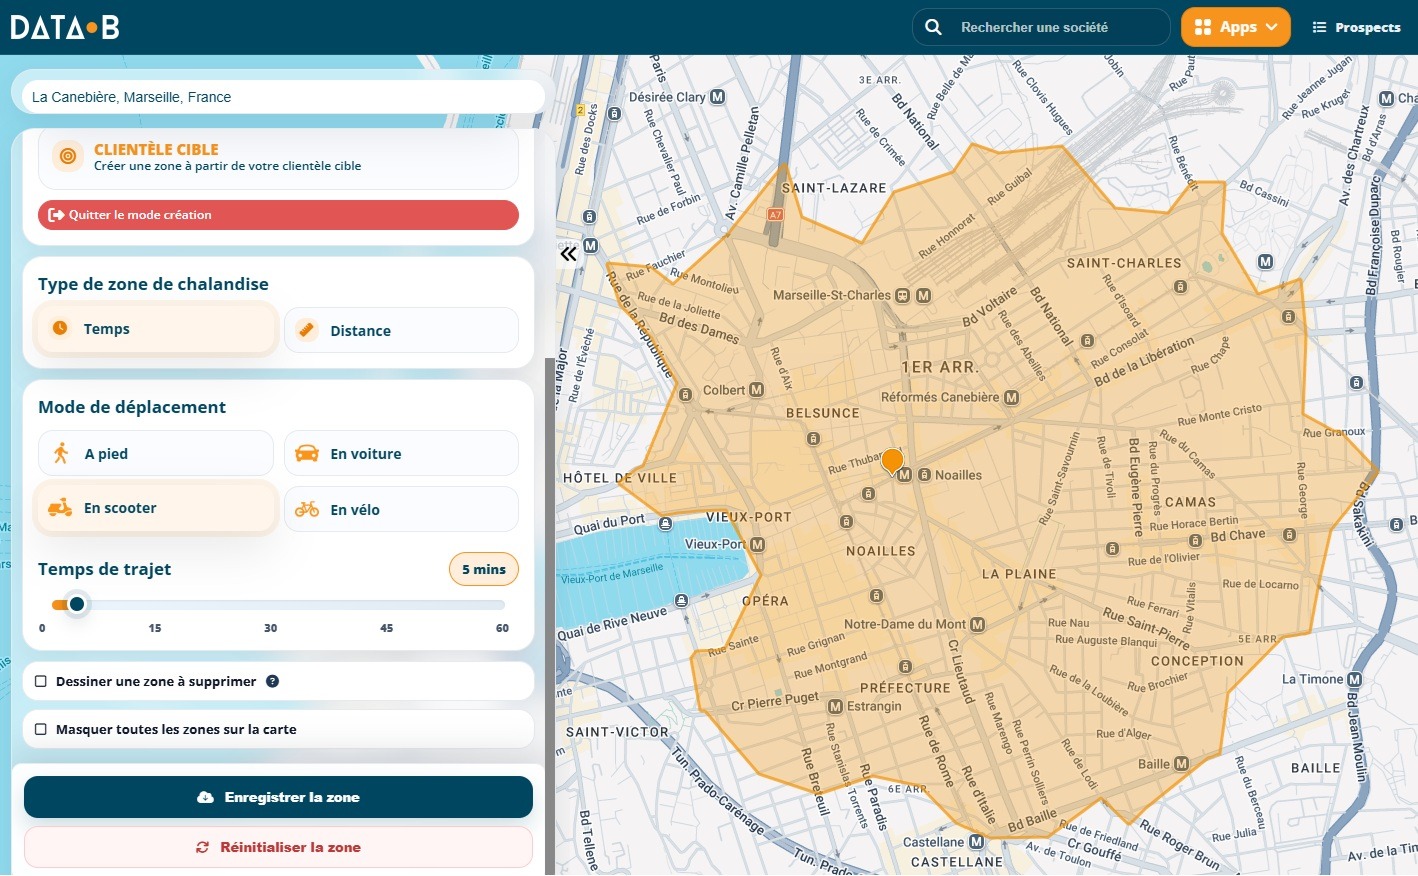This screenshot has height=876, width=1418.
Task: Click the SAINT-CHARLES district label
Action: pos(1124,263)
